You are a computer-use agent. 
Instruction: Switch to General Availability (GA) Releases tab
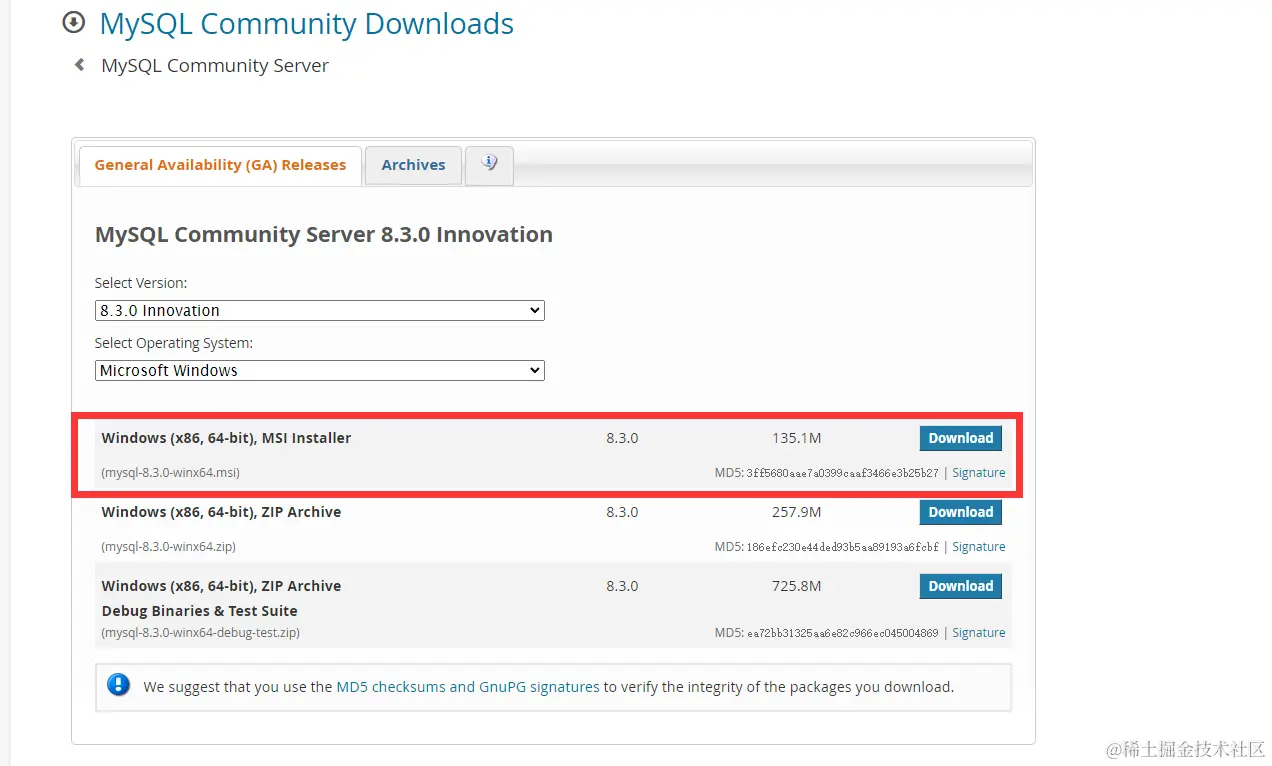220,165
